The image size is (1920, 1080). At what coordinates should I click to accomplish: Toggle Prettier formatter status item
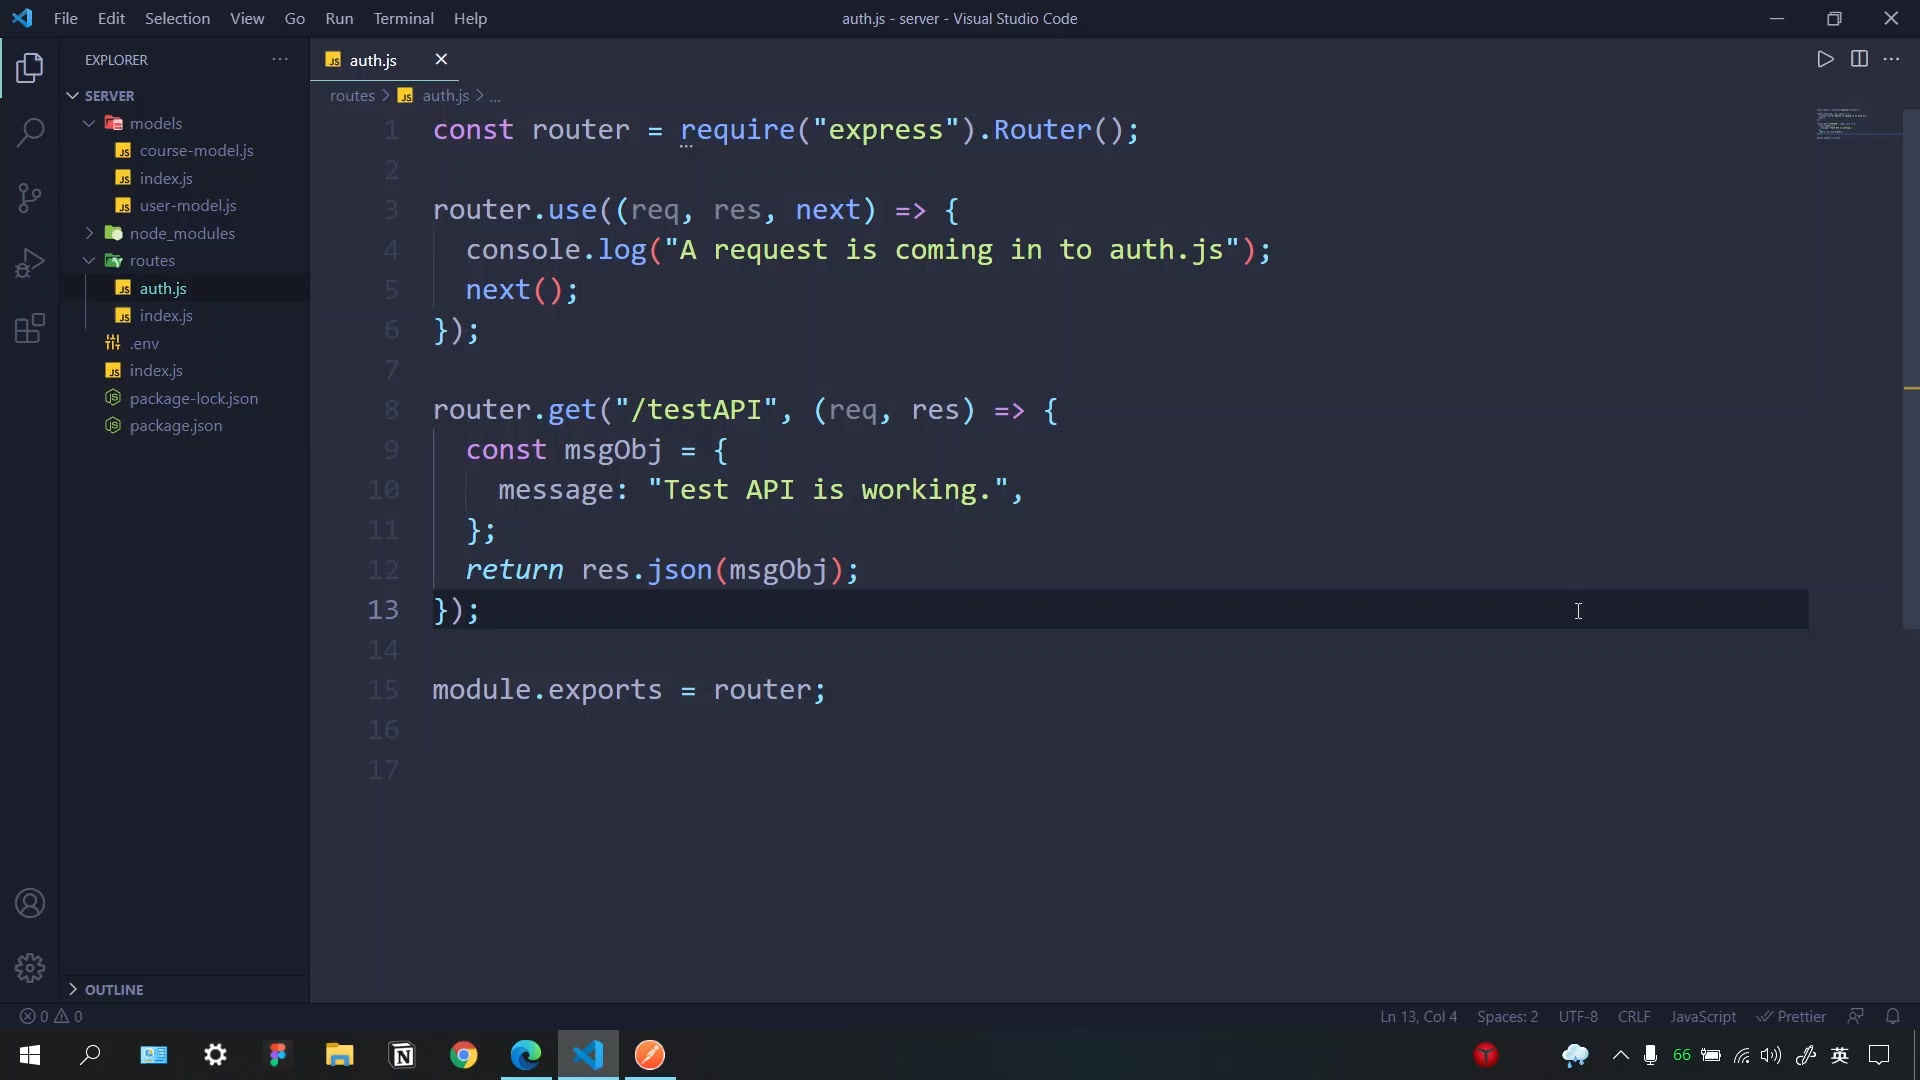pos(1792,1016)
